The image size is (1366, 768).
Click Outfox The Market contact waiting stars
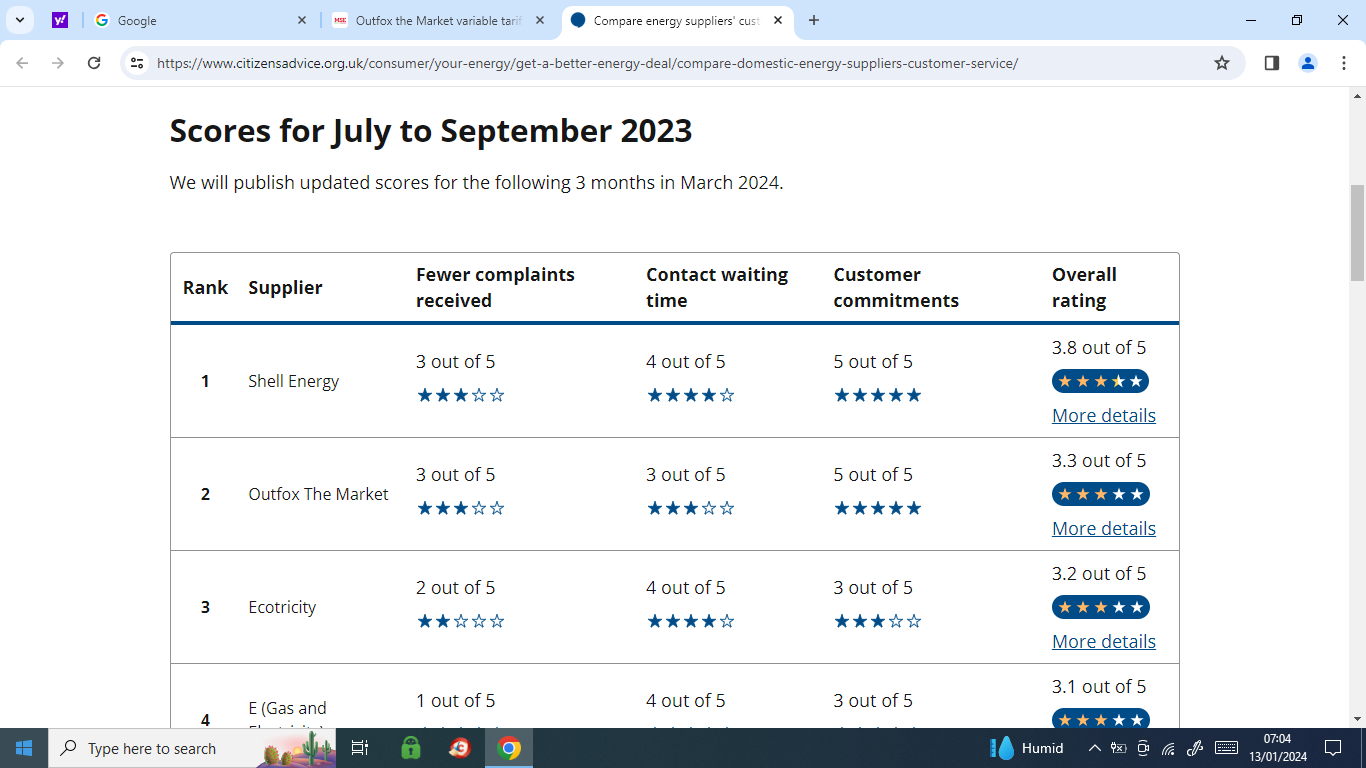tap(691, 508)
